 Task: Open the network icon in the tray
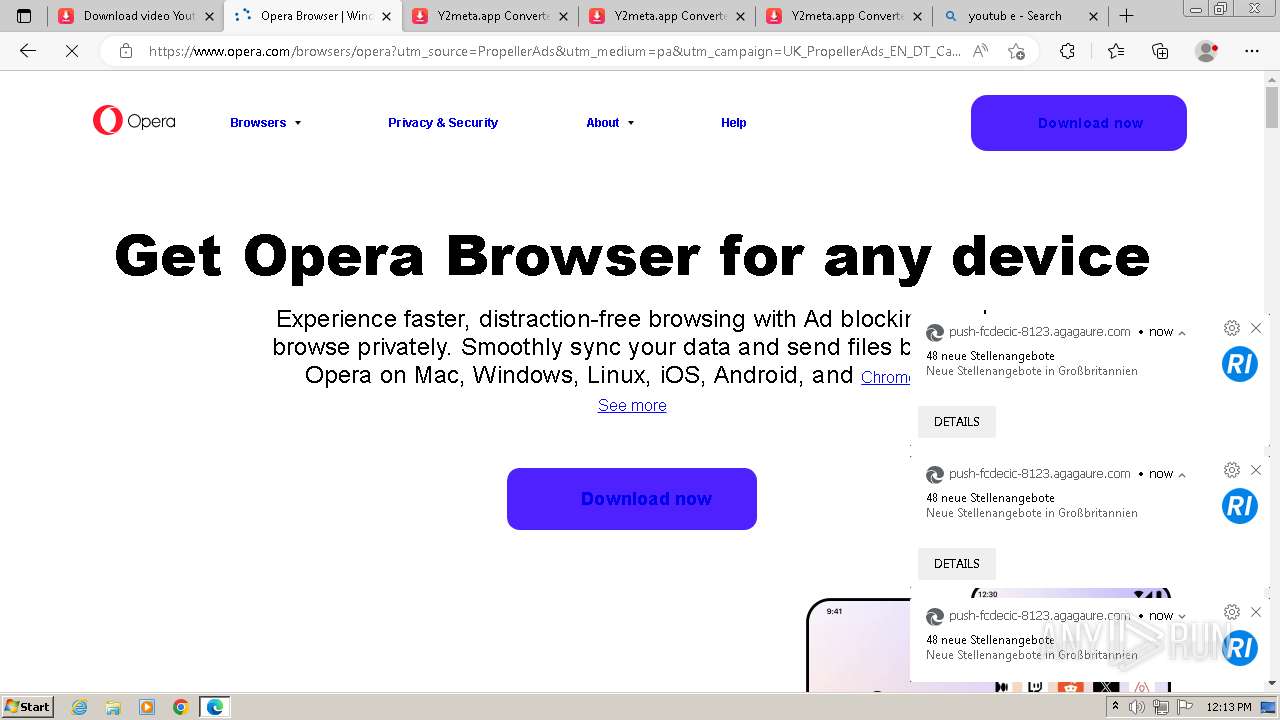(1160, 707)
